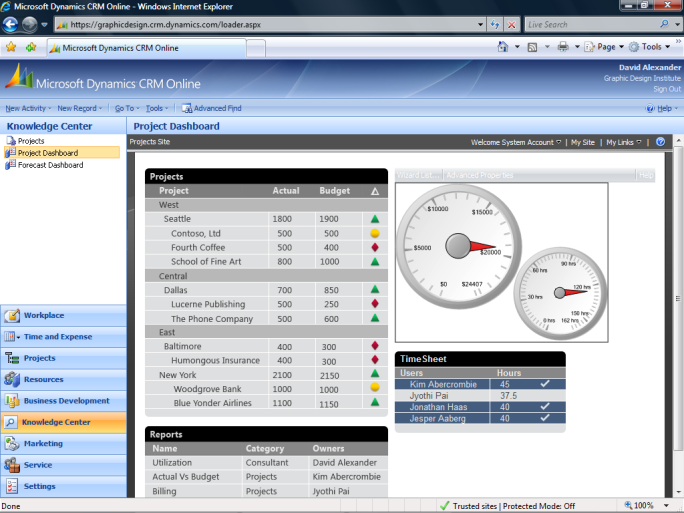Image resolution: width=684 pixels, height=513 pixels.
Task: Open the IE Tools menu
Action: click(x=650, y=47)
